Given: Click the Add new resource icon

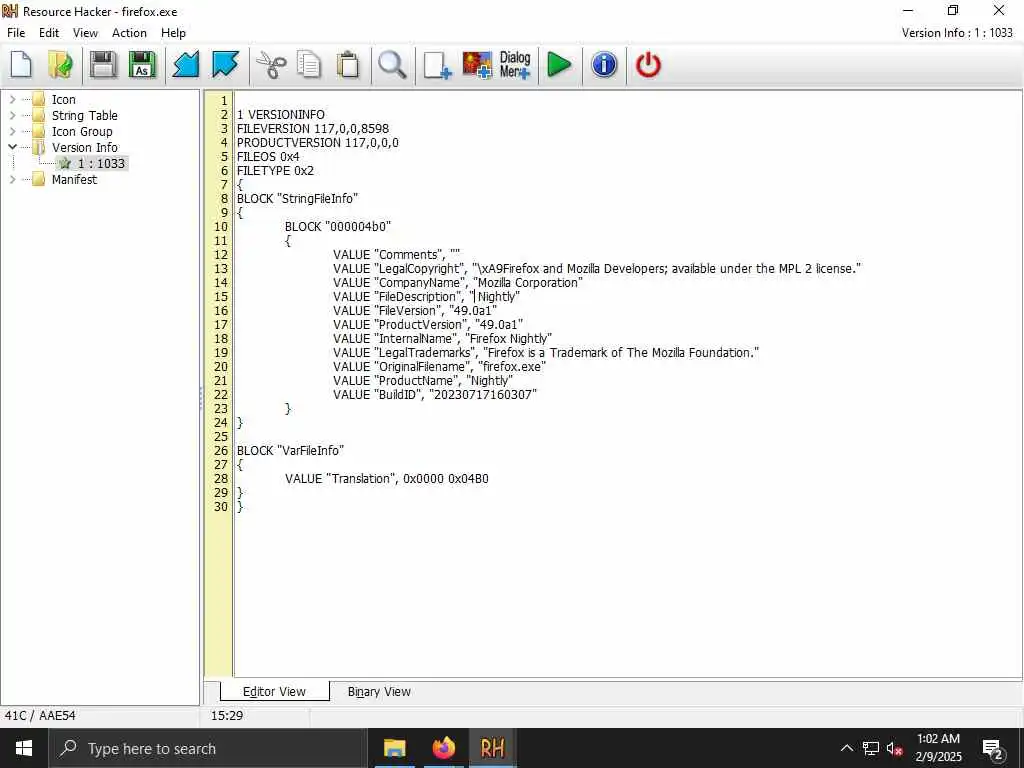Looking at the screenshot, I should tap(437, 65).
